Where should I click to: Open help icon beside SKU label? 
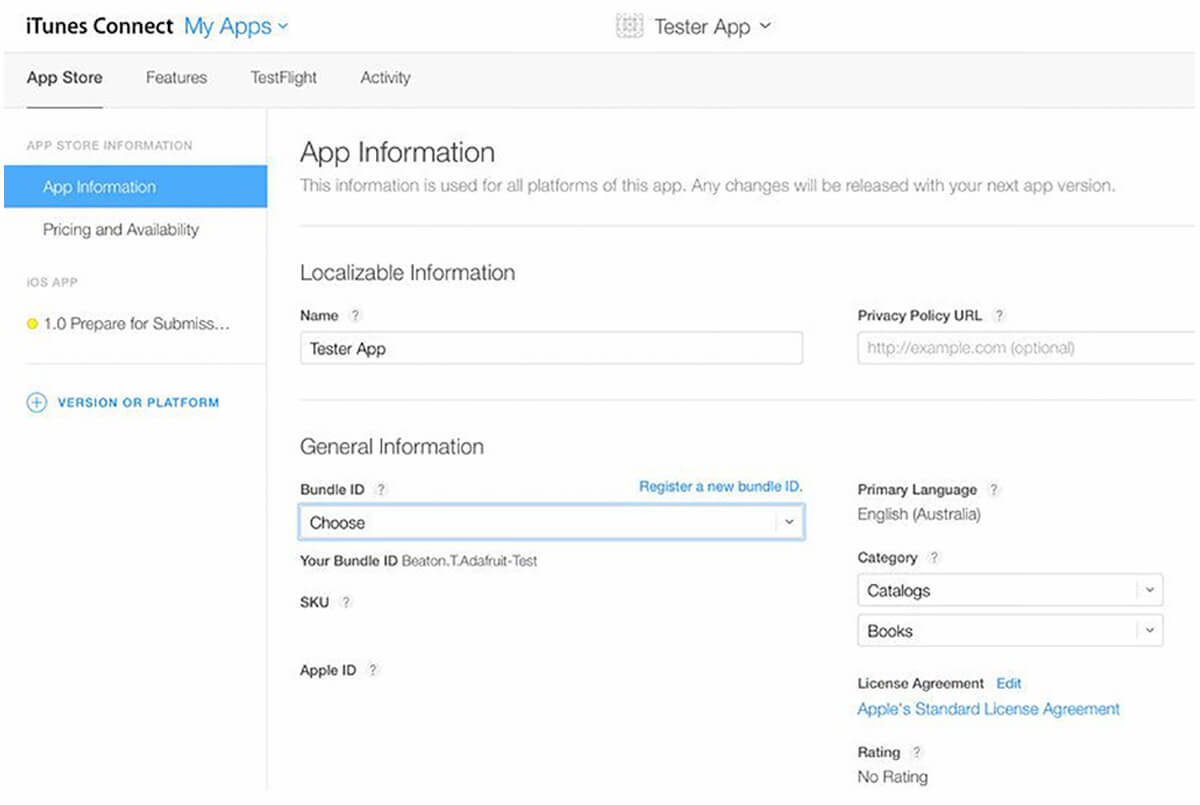pyautogui.click(x=346, y=602)
